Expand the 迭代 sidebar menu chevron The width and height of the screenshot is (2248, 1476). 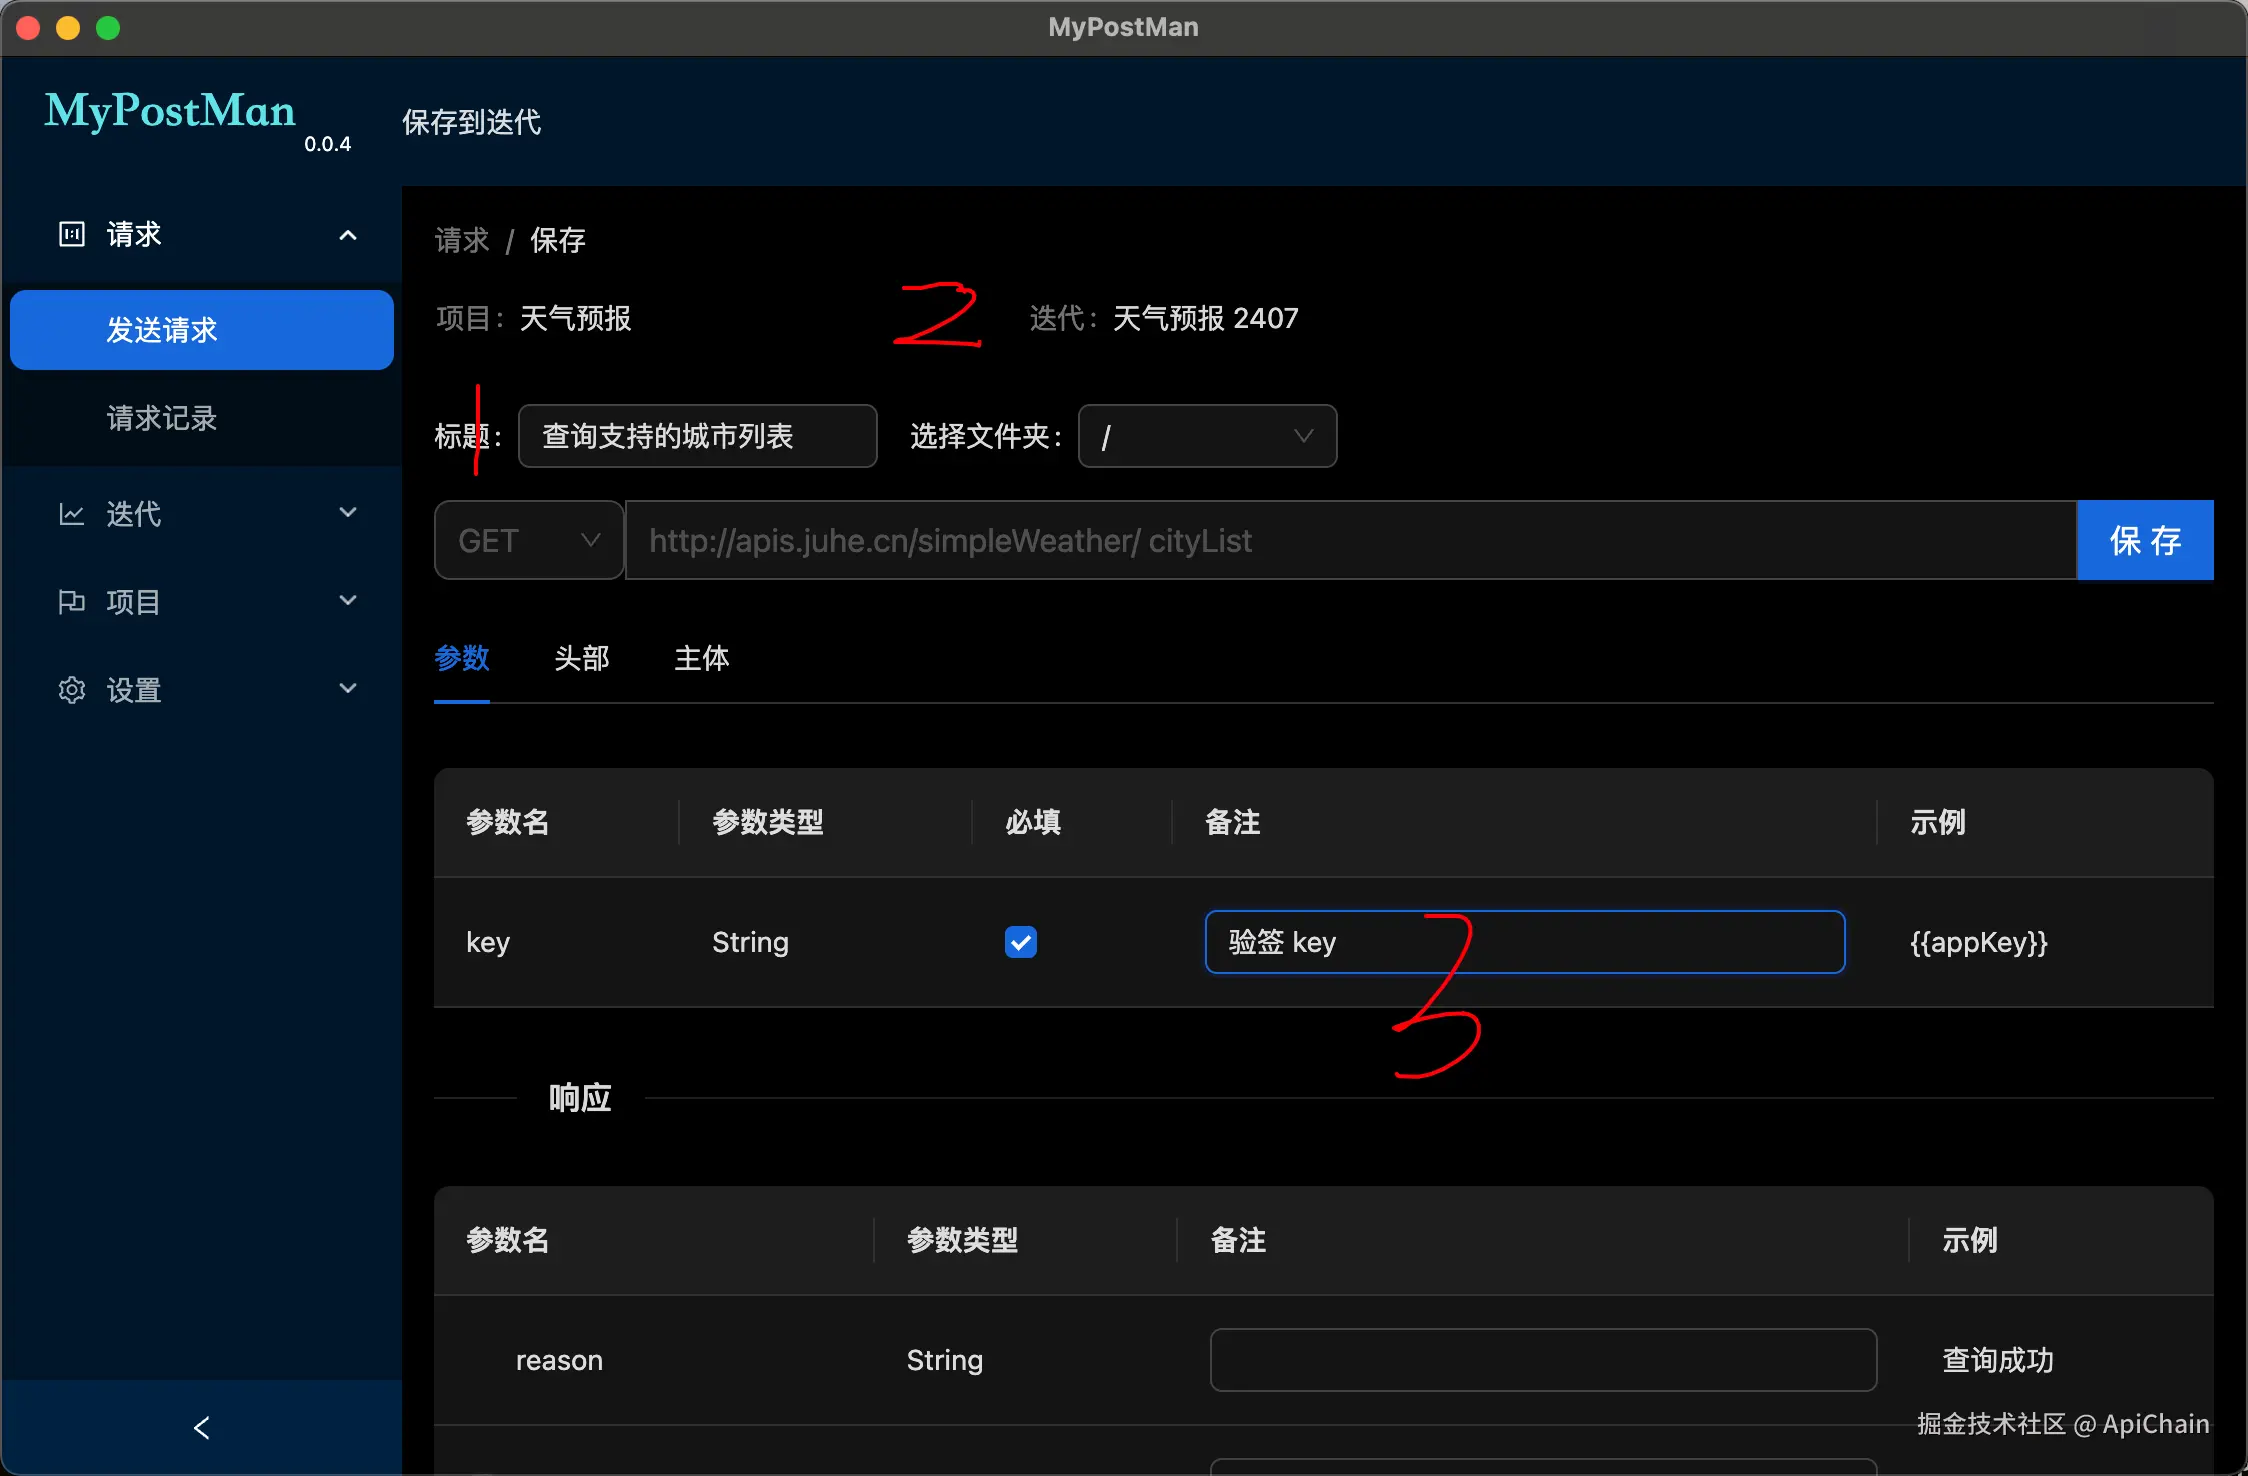[x=348, y=513]
